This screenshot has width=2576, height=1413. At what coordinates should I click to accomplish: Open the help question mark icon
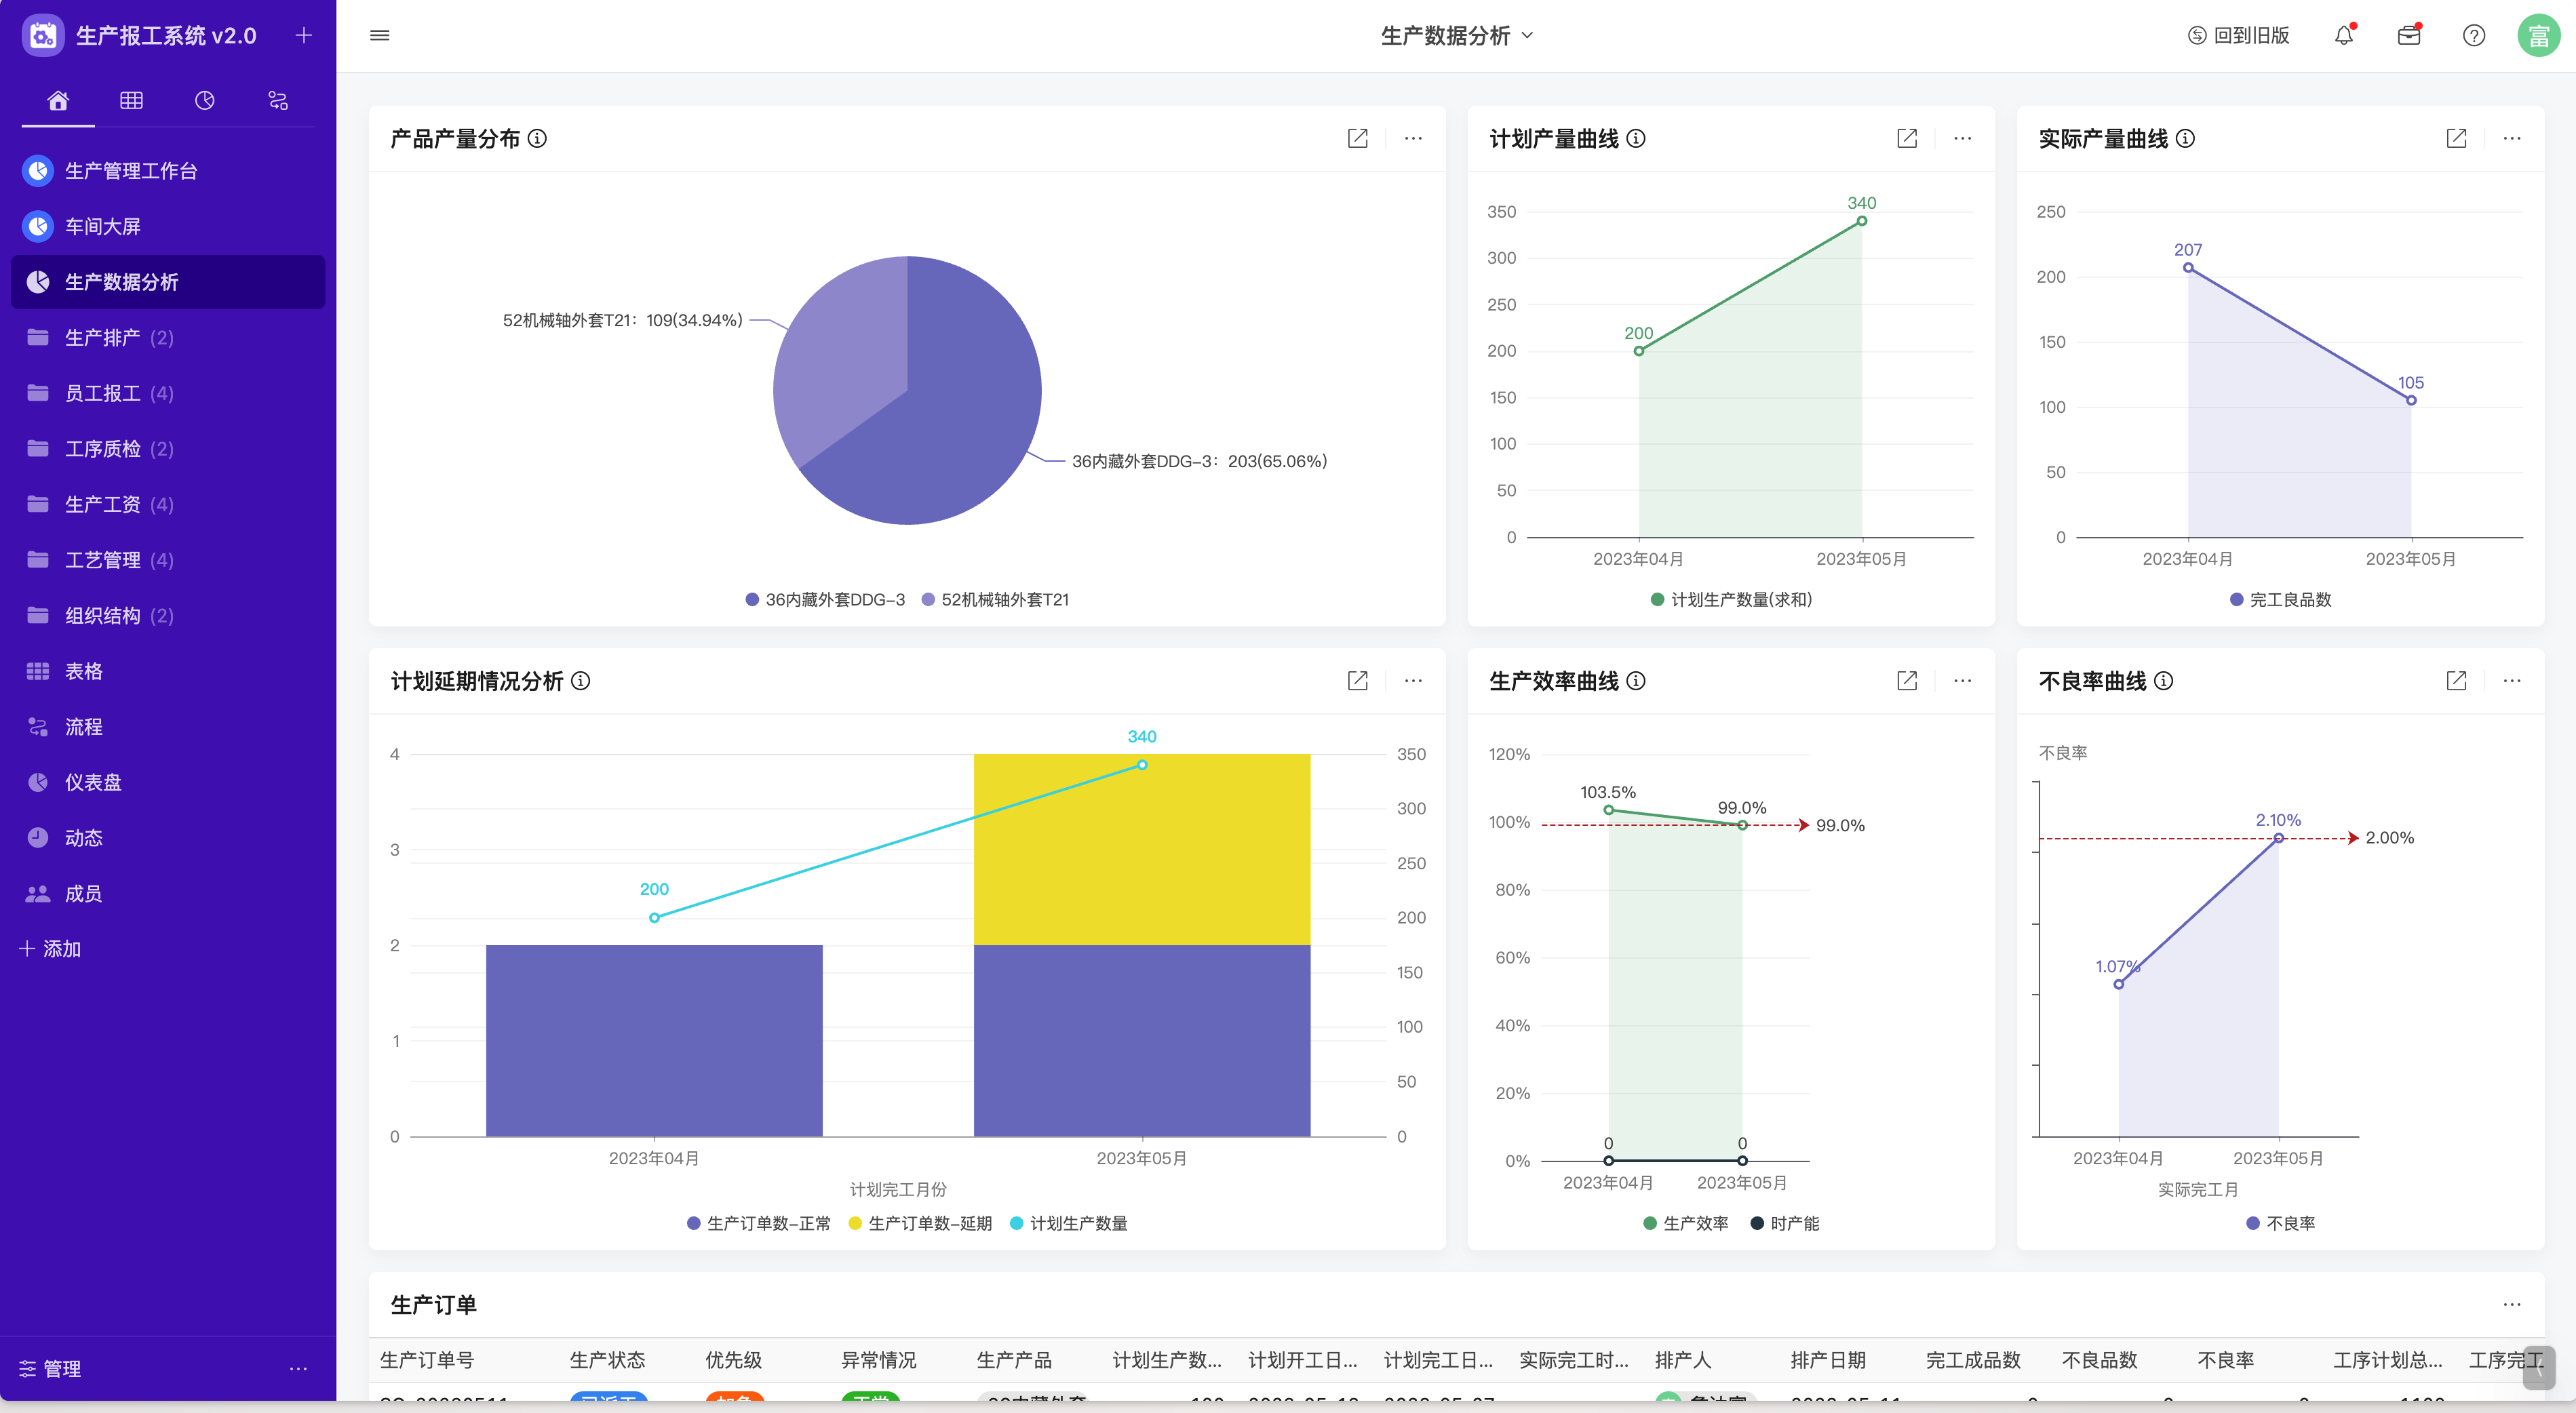pyautogui.click(x=2474, y=36)
